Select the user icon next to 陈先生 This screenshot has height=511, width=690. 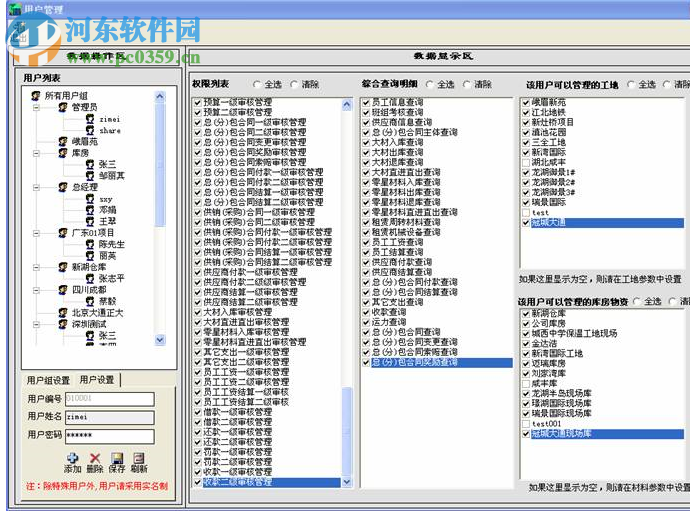pyautogui.click(x=90, y=244)
